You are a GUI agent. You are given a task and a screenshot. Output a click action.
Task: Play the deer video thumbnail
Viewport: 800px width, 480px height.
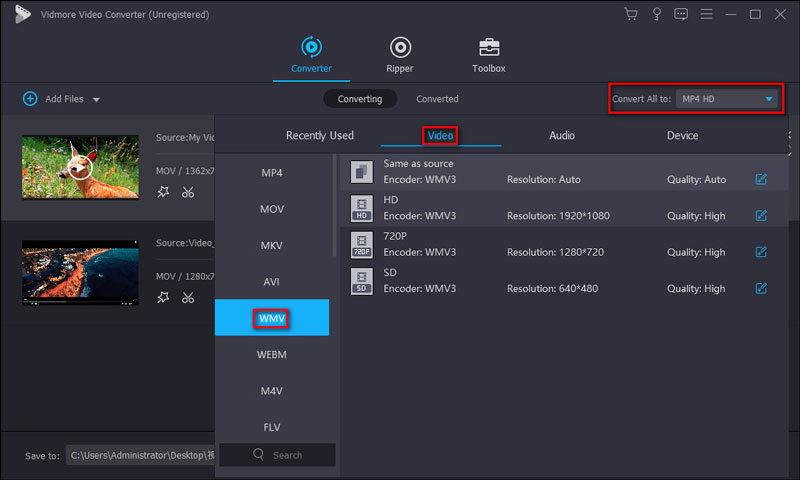[80, 167]
